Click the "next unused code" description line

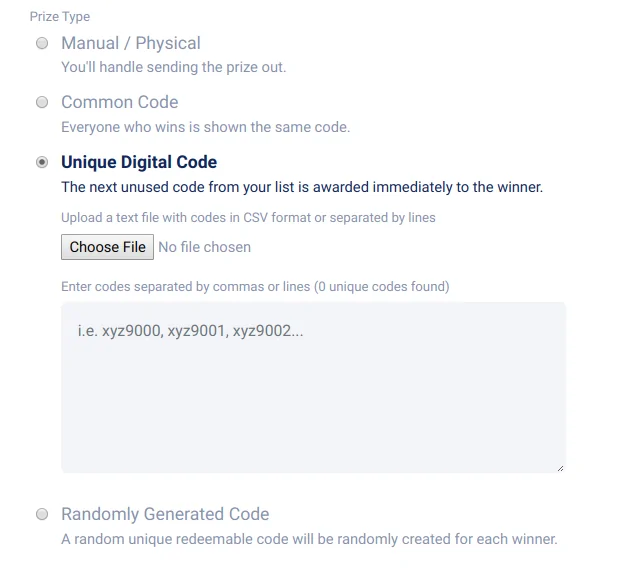click(x=302, y=187)
